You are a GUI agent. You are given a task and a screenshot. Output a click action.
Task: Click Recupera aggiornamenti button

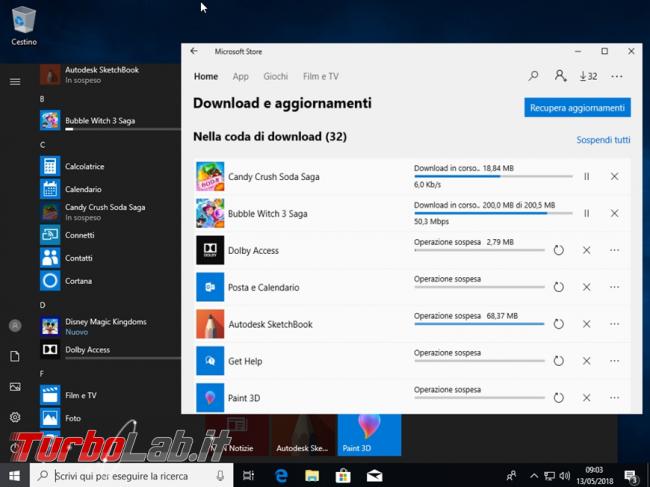tap(577, 108)
